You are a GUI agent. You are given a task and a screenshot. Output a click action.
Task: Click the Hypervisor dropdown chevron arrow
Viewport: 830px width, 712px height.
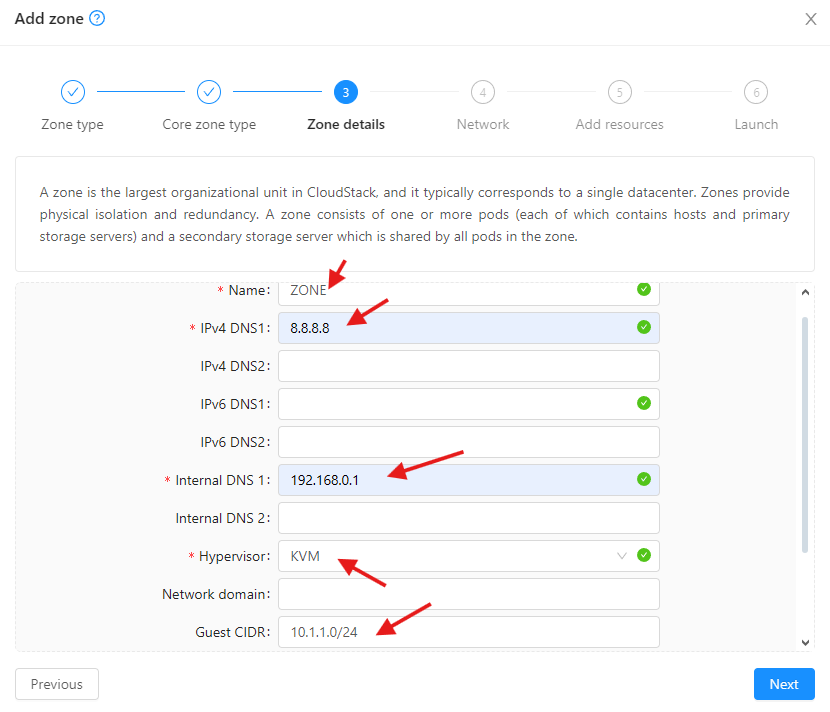[x=621, y=556]
